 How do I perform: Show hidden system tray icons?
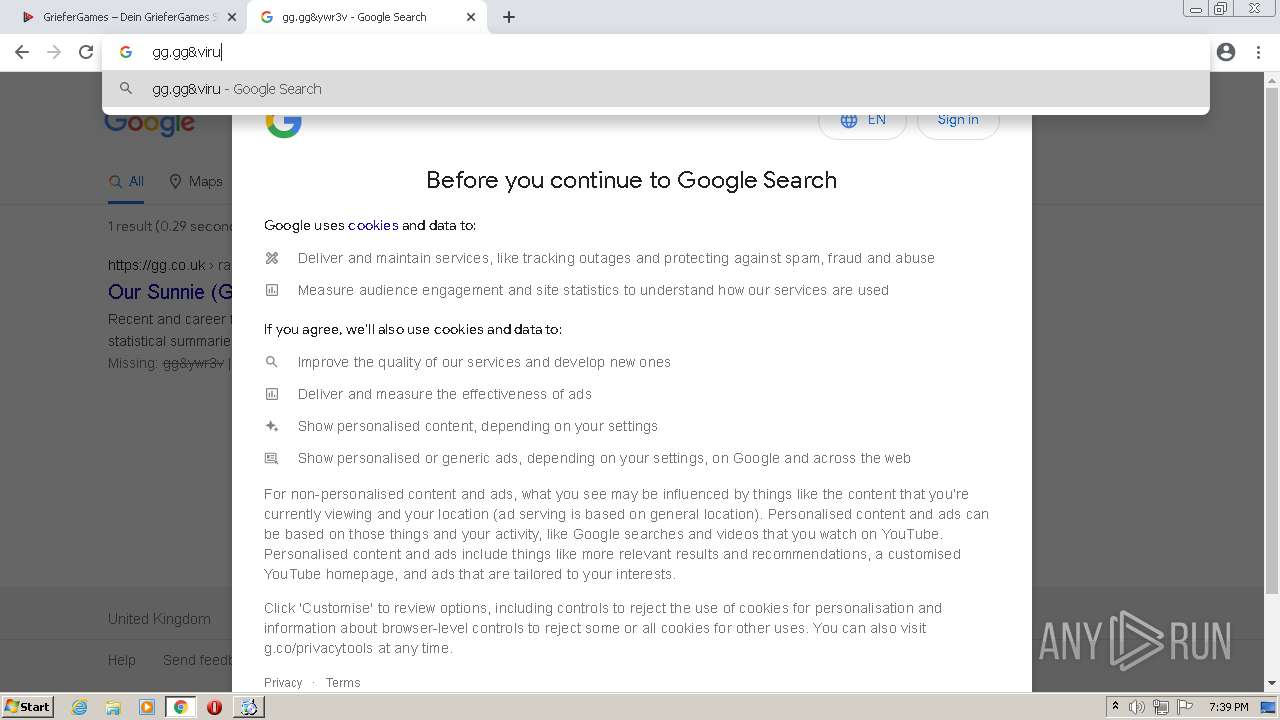pos(1116,707)
